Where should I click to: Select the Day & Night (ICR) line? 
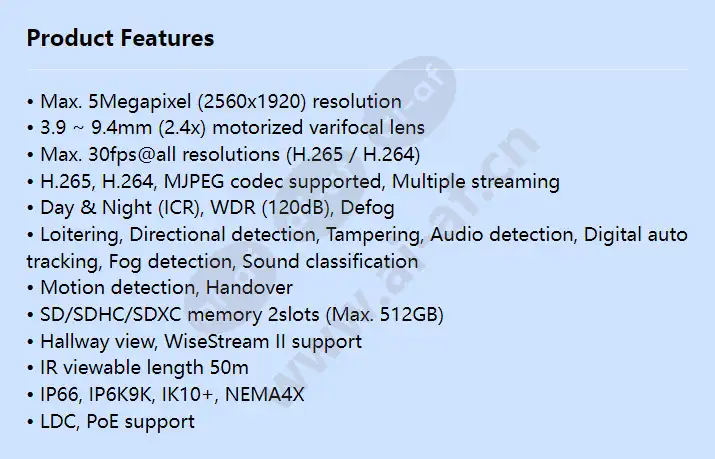tap(211, 208)
